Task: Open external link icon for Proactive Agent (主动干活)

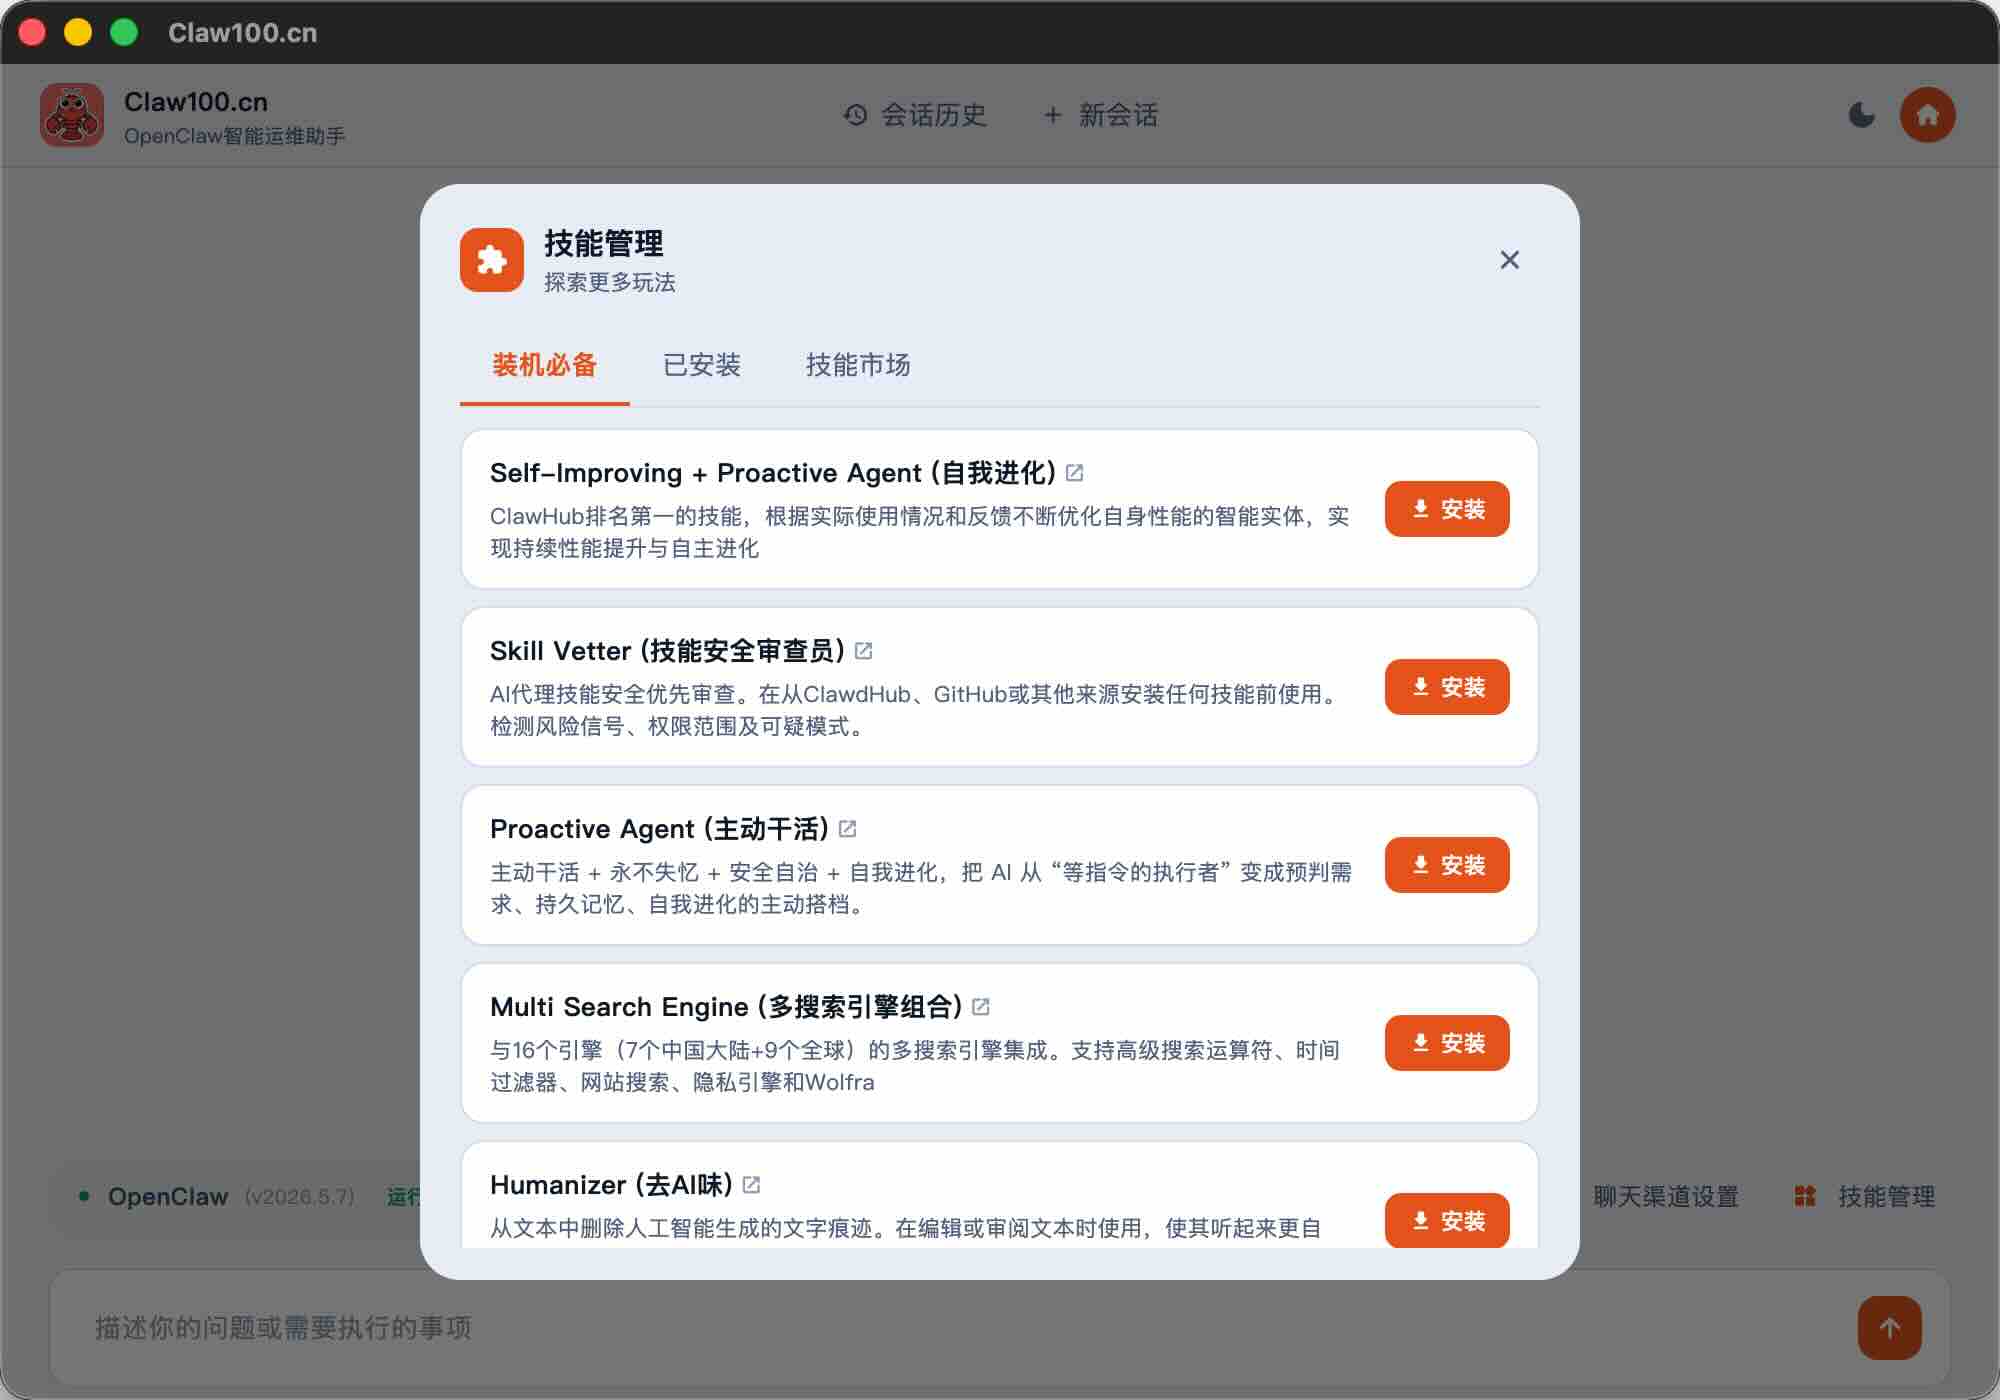Action: [x=848, y=828]
